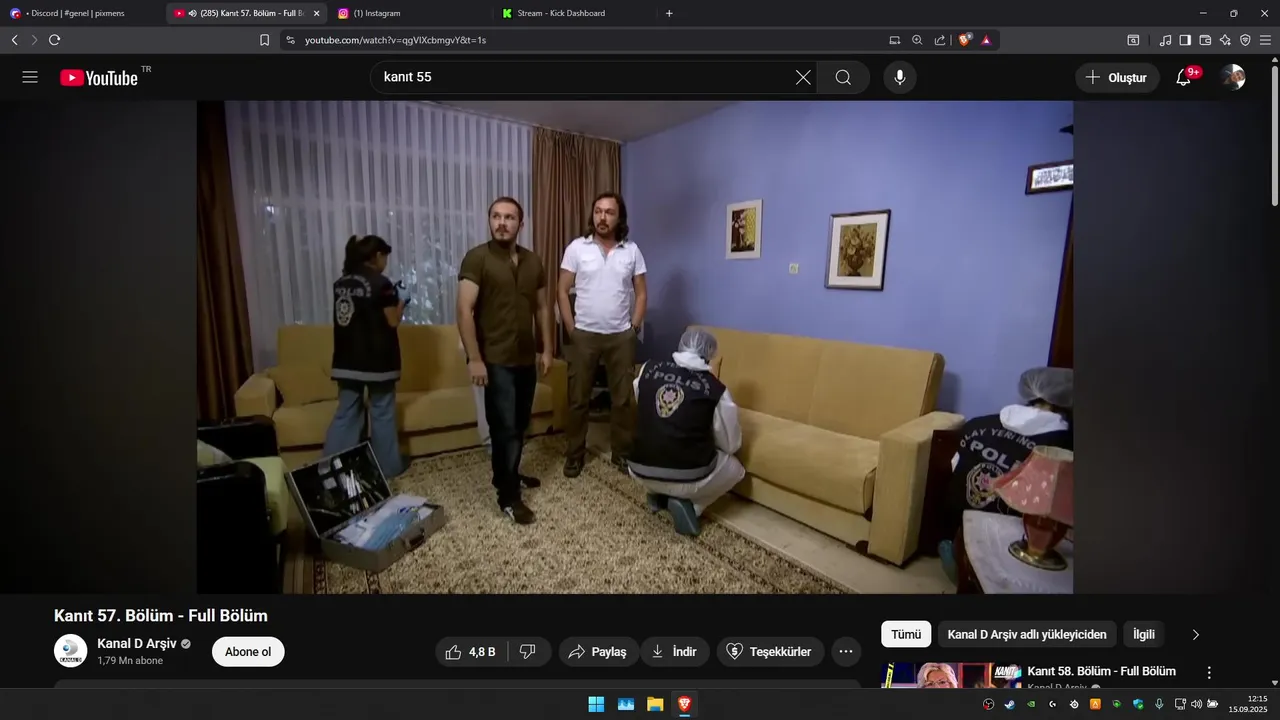Go back to the previous page
The height and width of the screenshot is (720, 1280).
[x=14, y=40]
